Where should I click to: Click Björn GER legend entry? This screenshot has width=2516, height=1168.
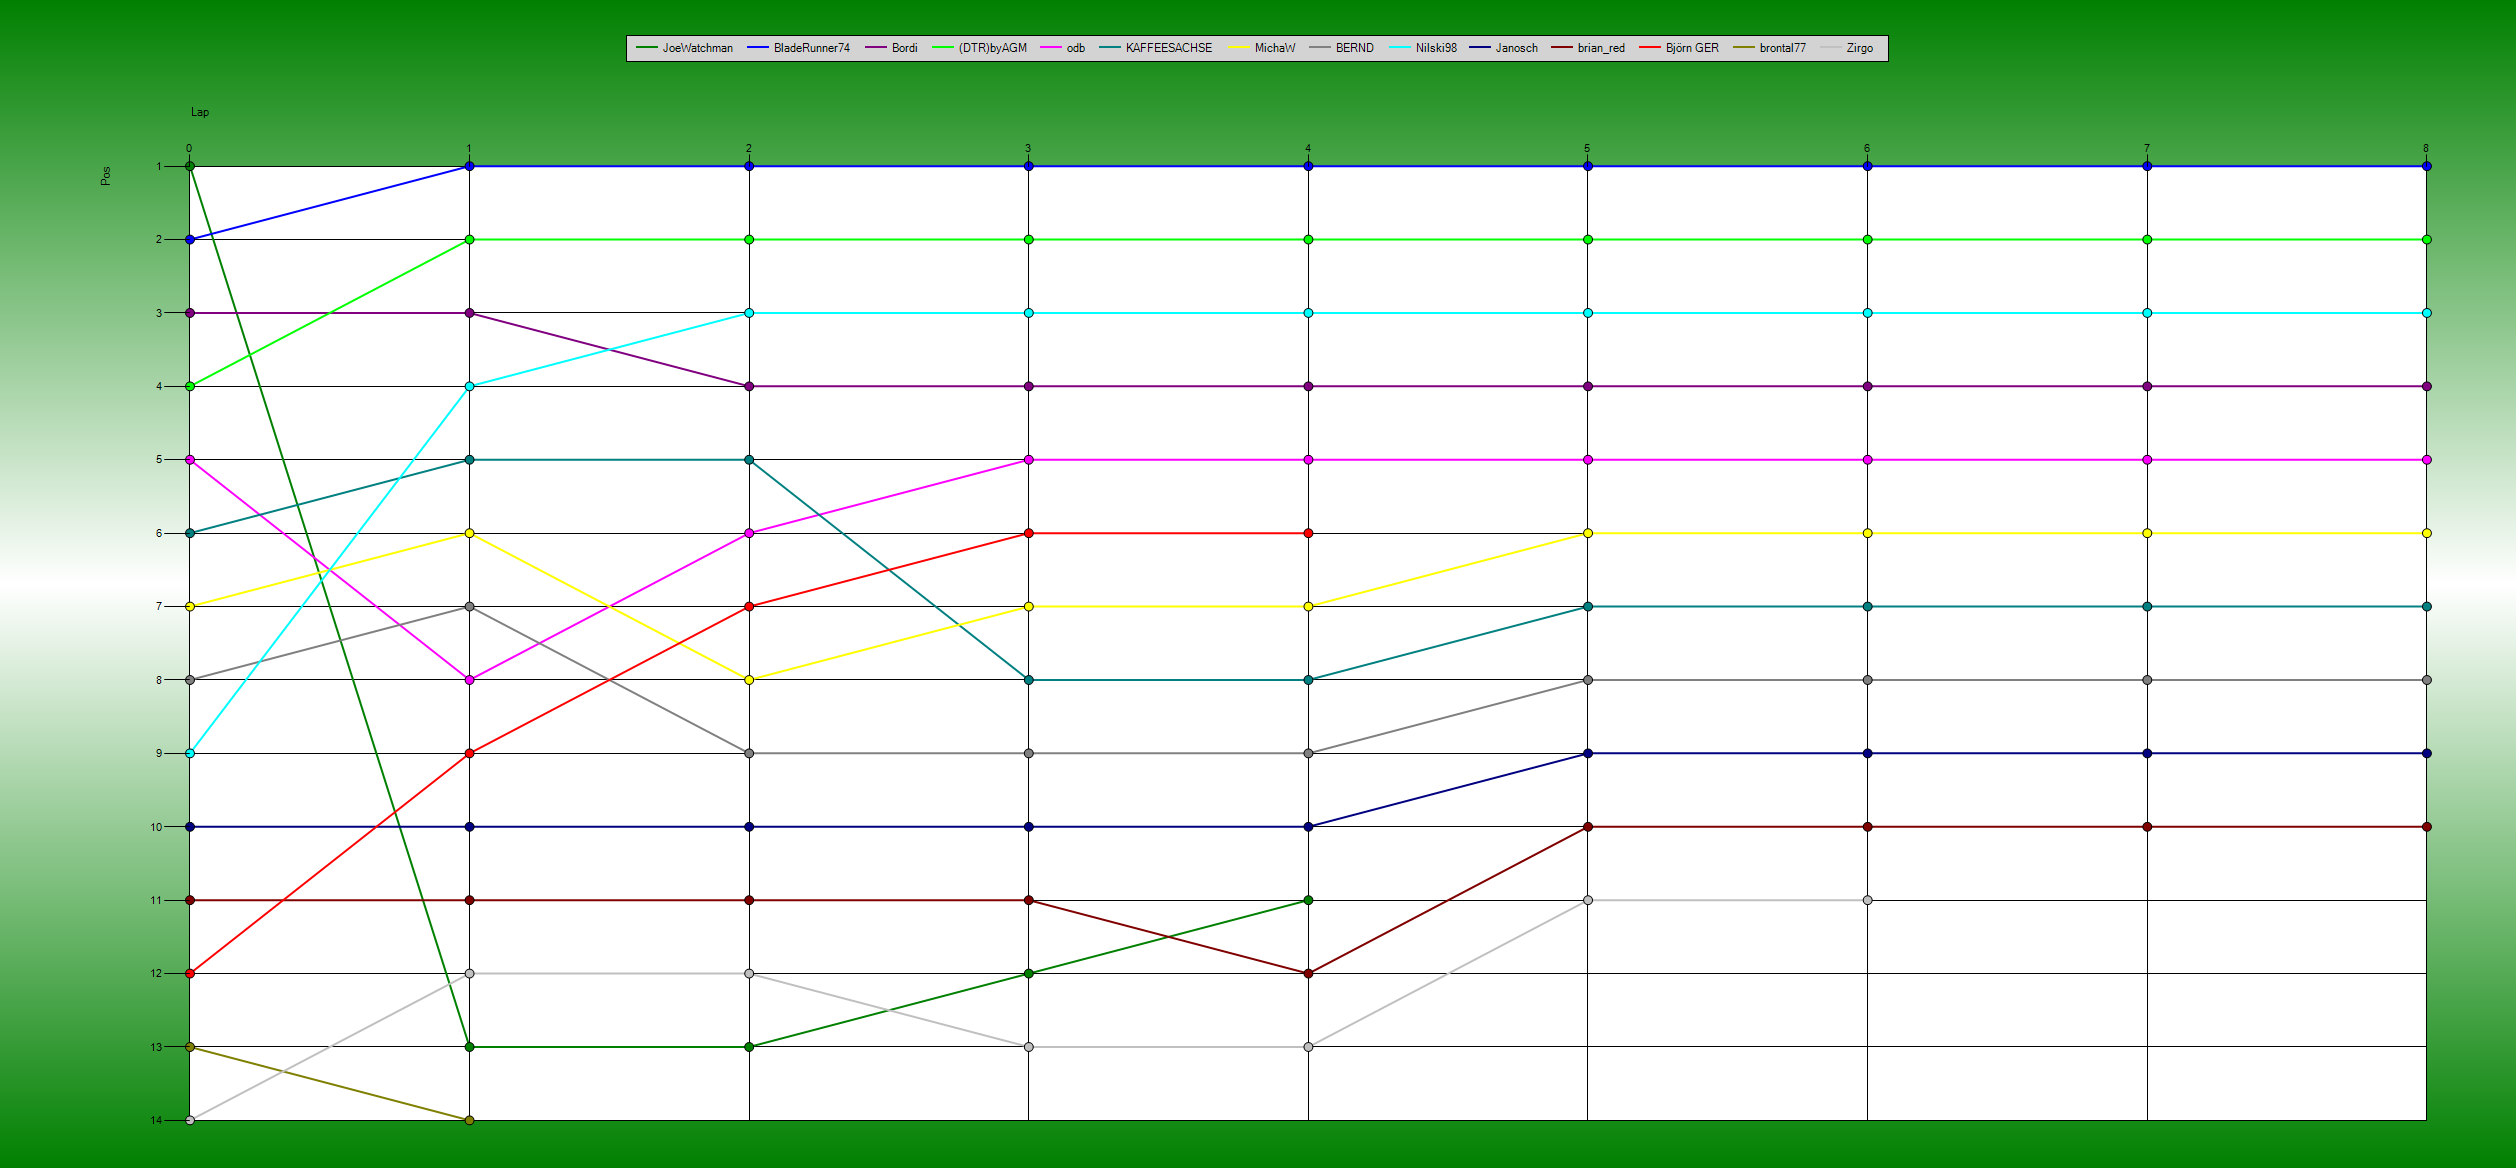(1691, 48)
